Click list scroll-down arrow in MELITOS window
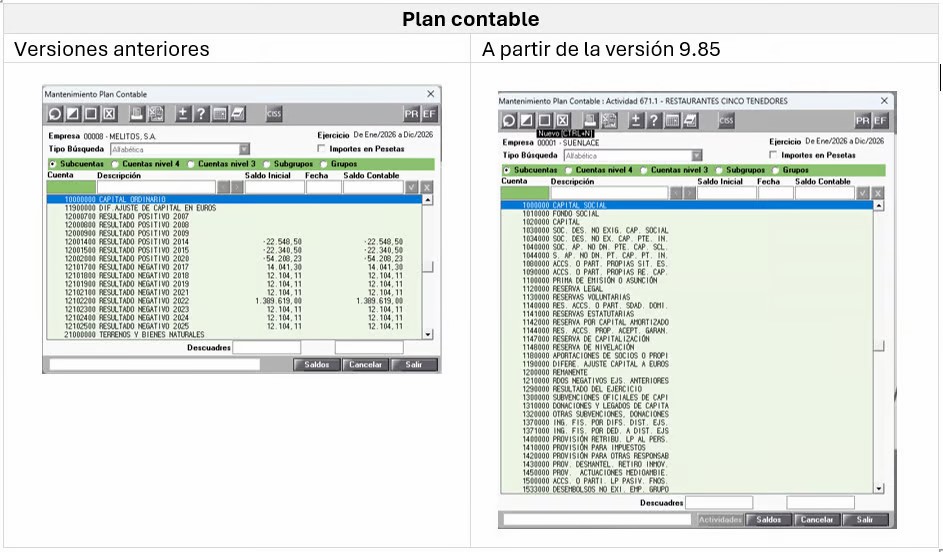943x552 pixels. coord(428,334)
